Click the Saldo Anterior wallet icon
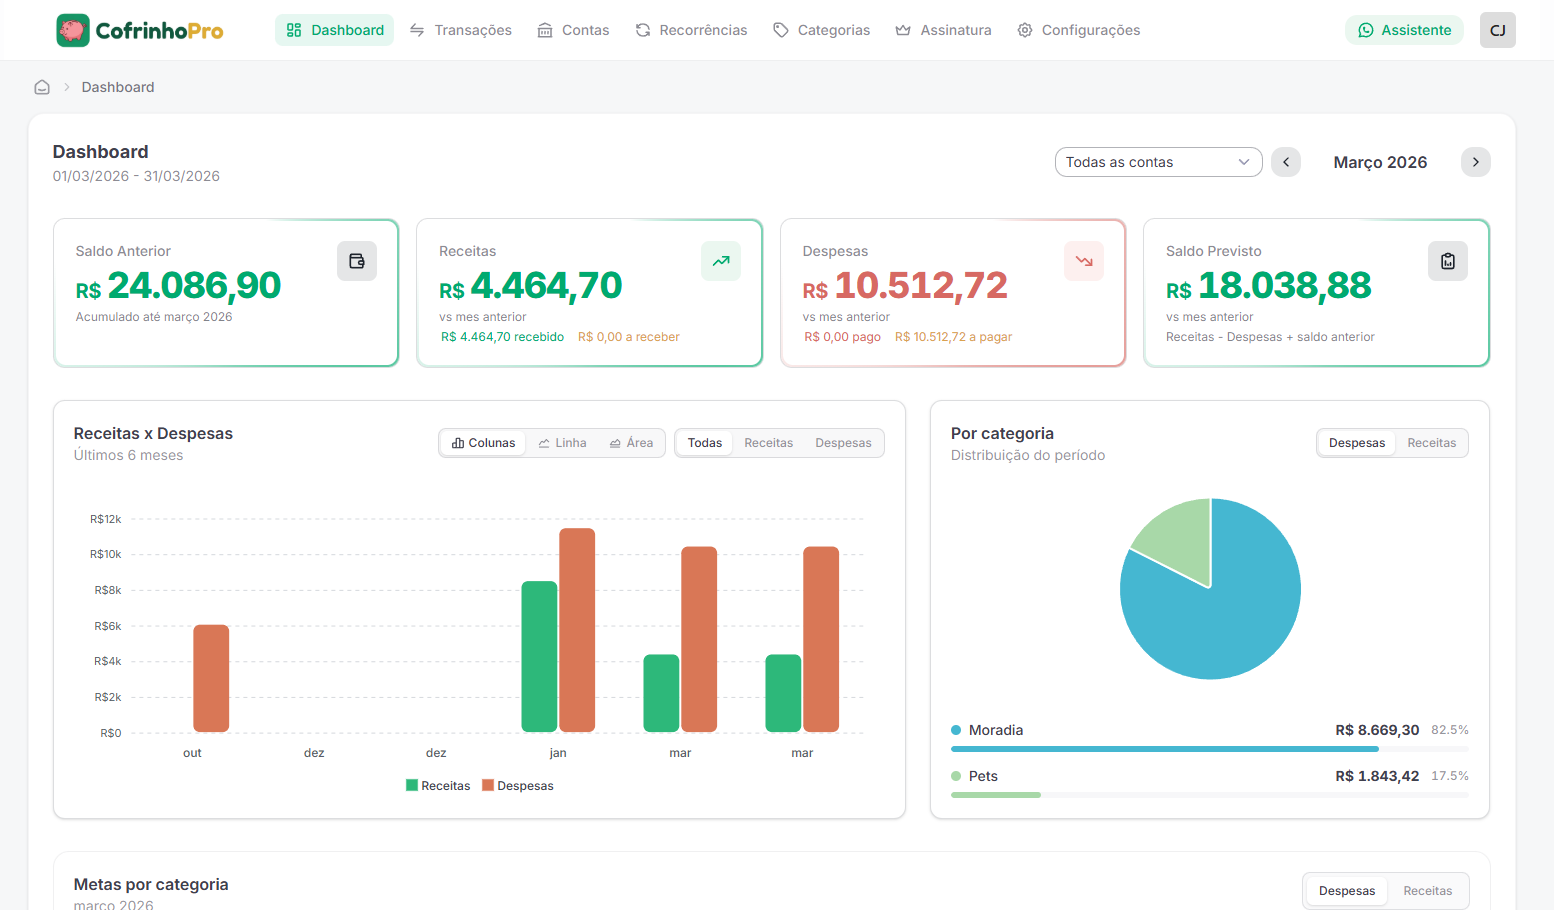Image resolution: width=1554 pixels, height=910 pixels. coord(357,261)
